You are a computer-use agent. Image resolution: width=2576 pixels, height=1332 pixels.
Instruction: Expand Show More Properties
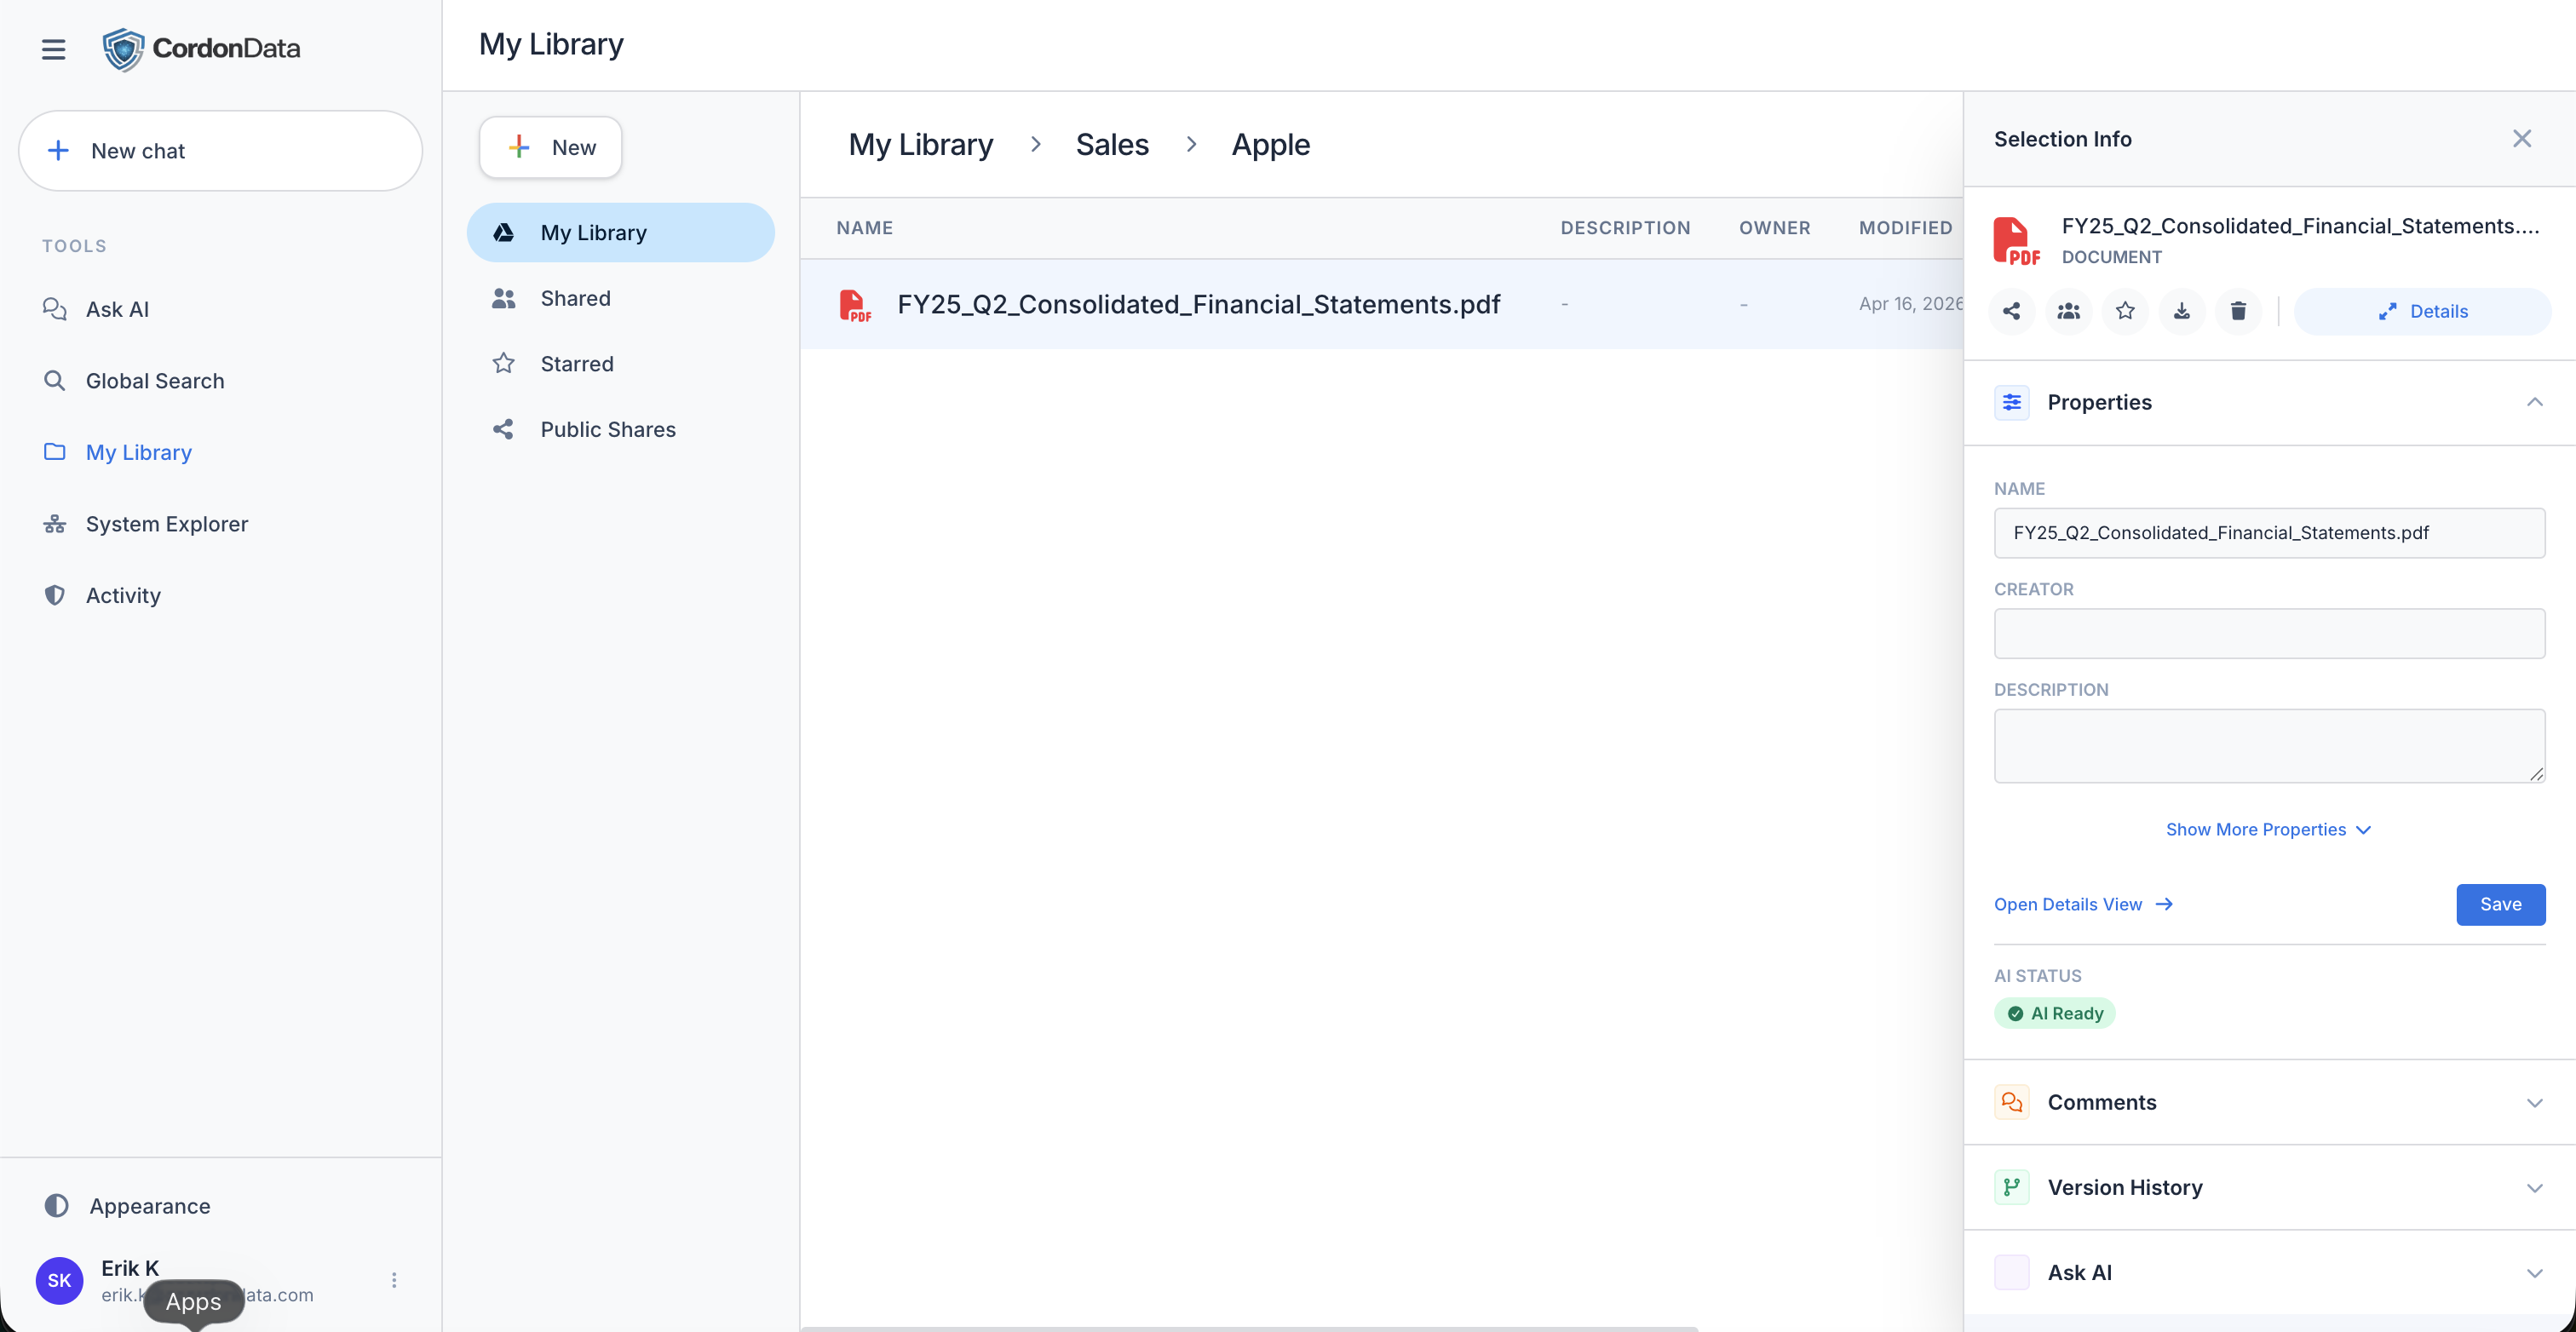tap(2267, 829)
